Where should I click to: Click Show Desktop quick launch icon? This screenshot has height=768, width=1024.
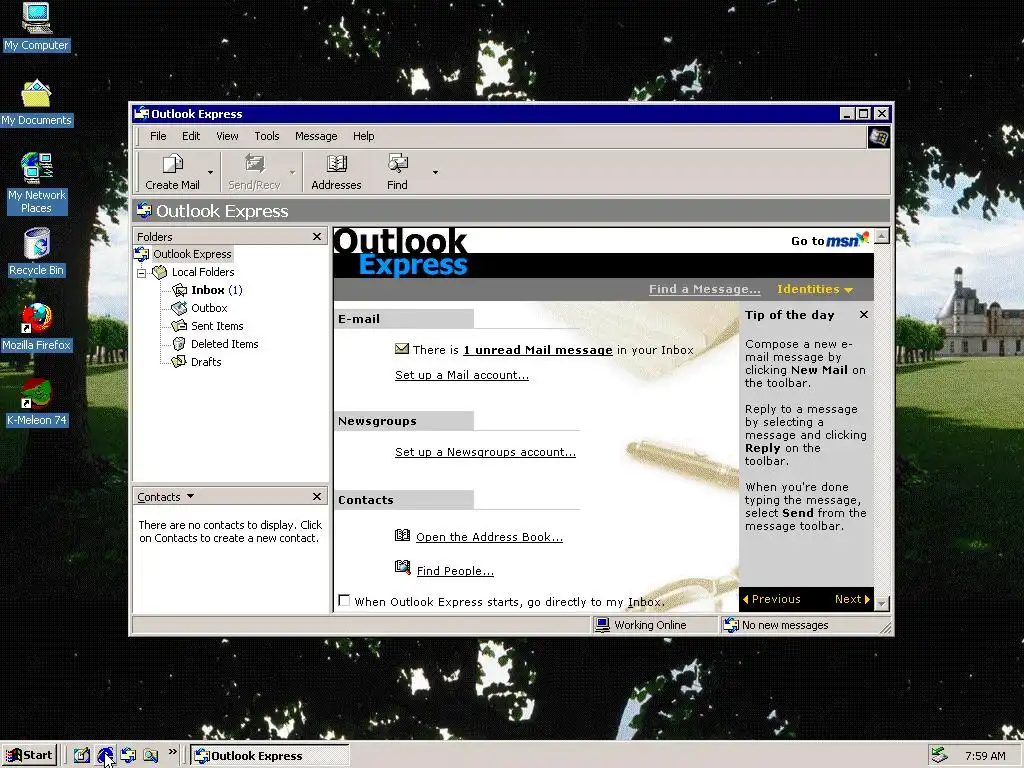click(x=82, y=756)
